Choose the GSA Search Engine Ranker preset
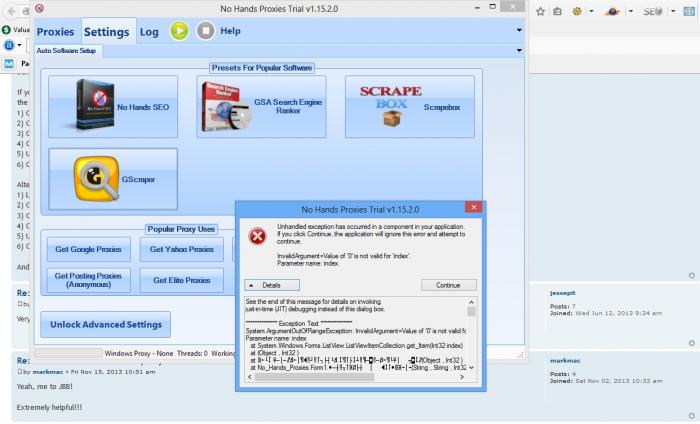700x424 pixels. coord(261,106)
